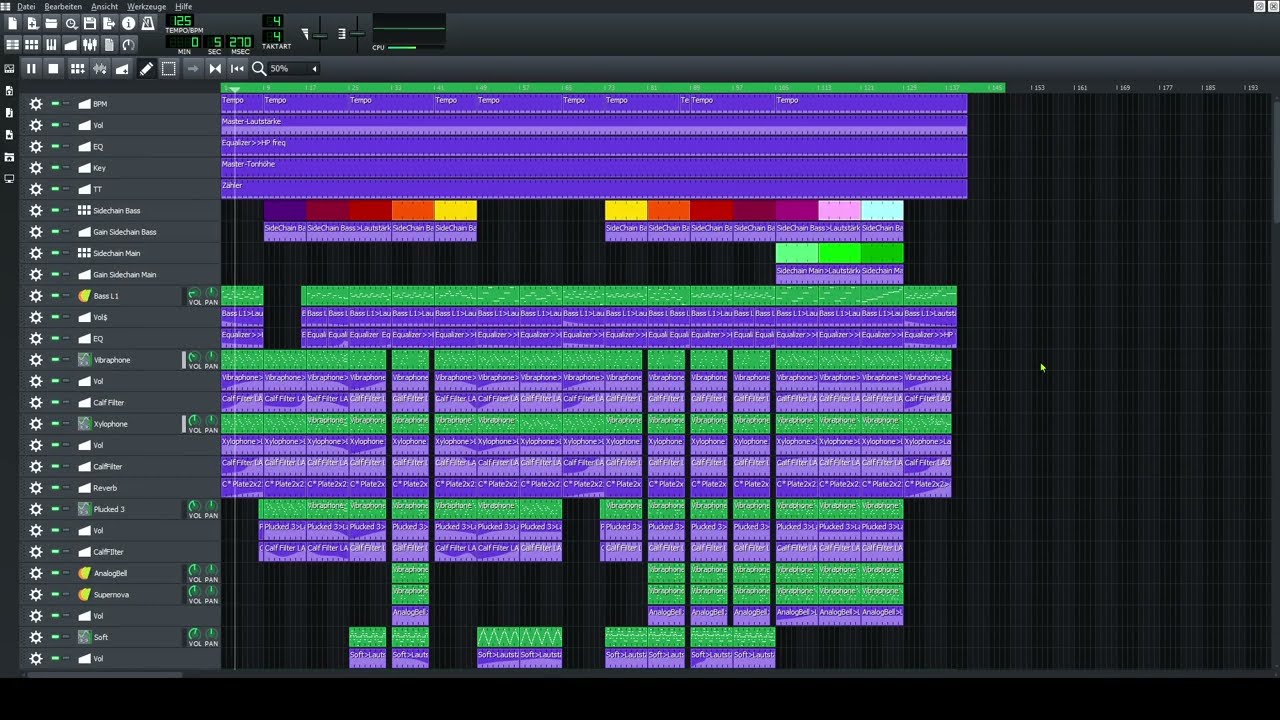
Task: Click the Gain Sidechain Main track label
Action: [x=124, y=274]
